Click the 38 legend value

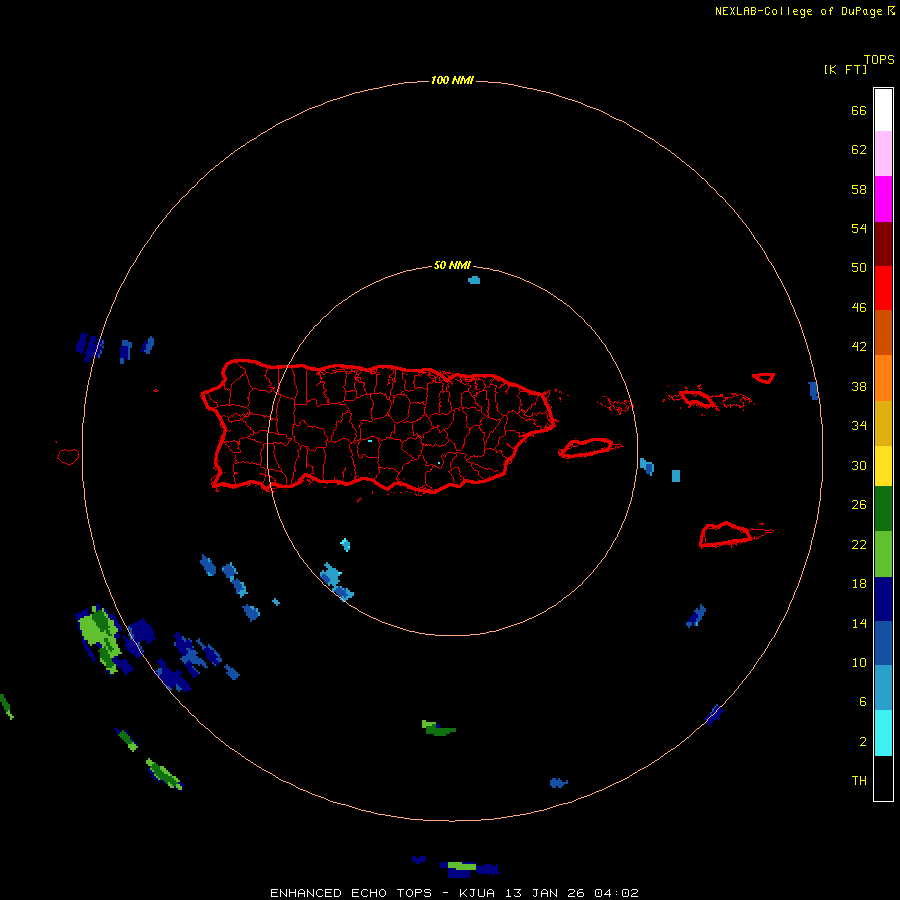point(859,386)
